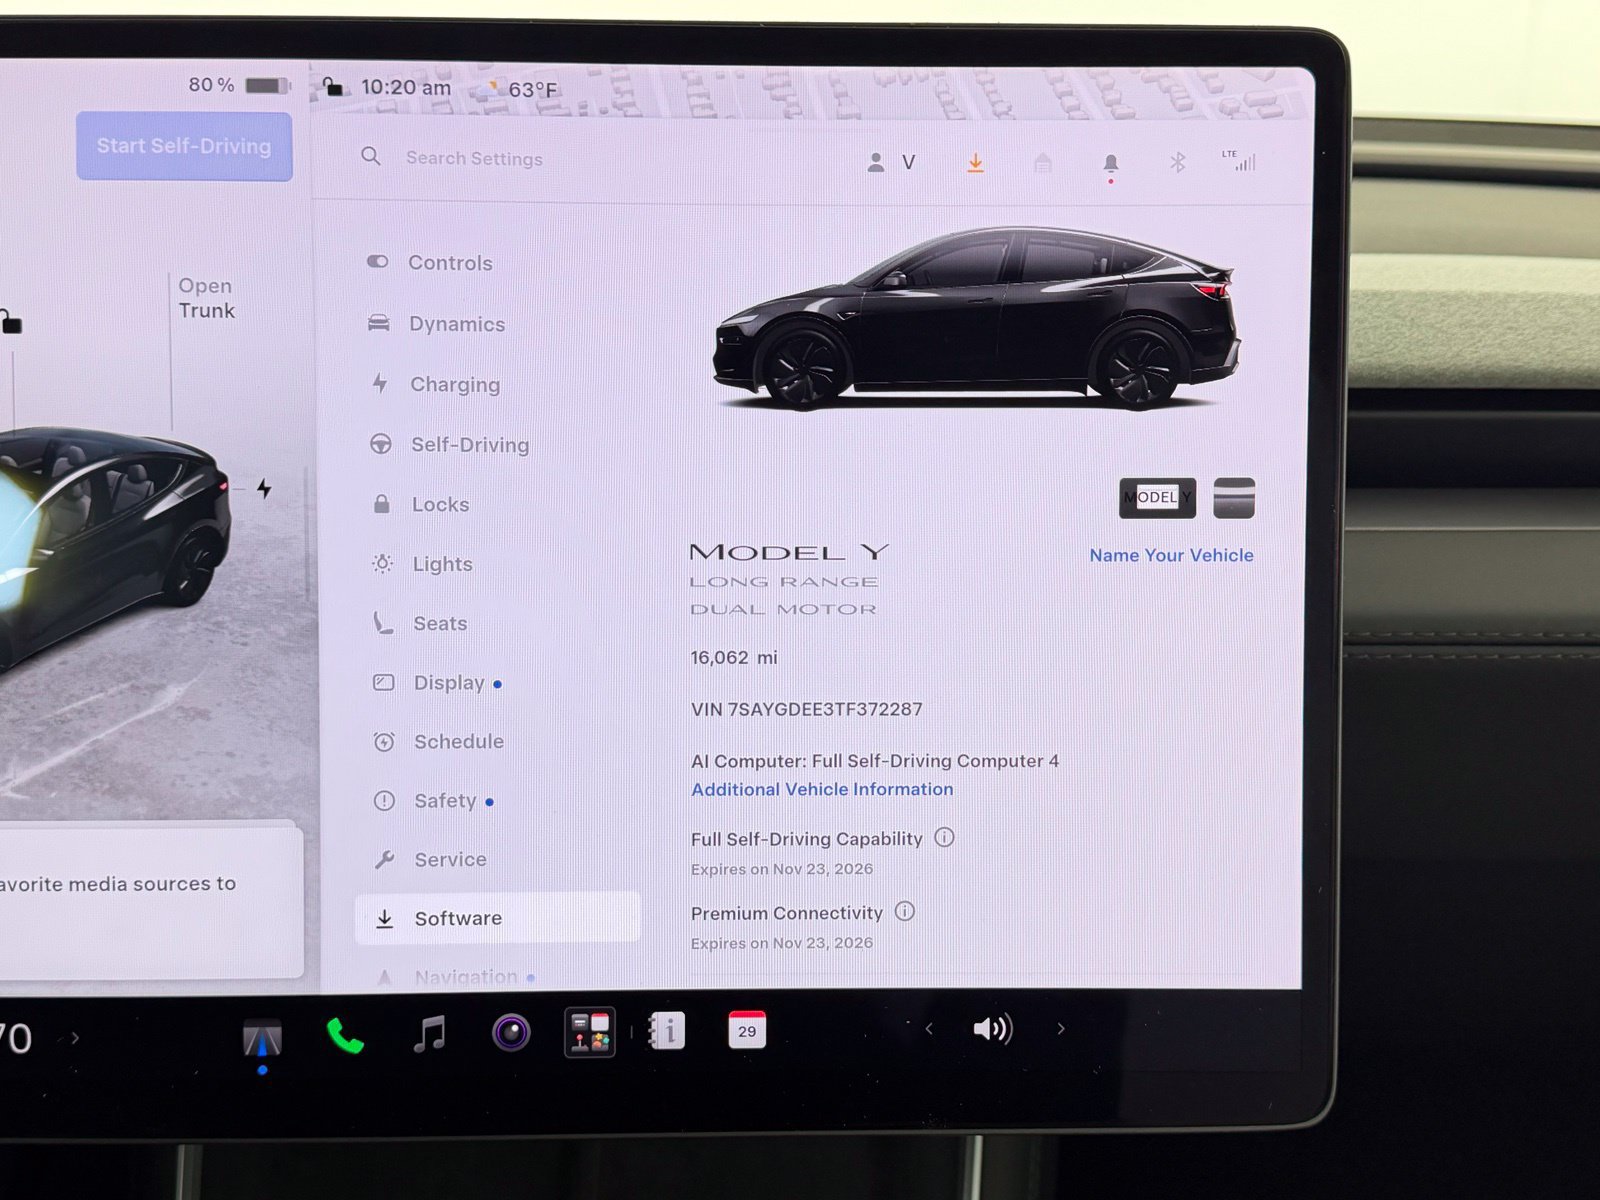
Task: Tap the VIN 7SAYGDEE3TF372287 text
Action: 806,709
